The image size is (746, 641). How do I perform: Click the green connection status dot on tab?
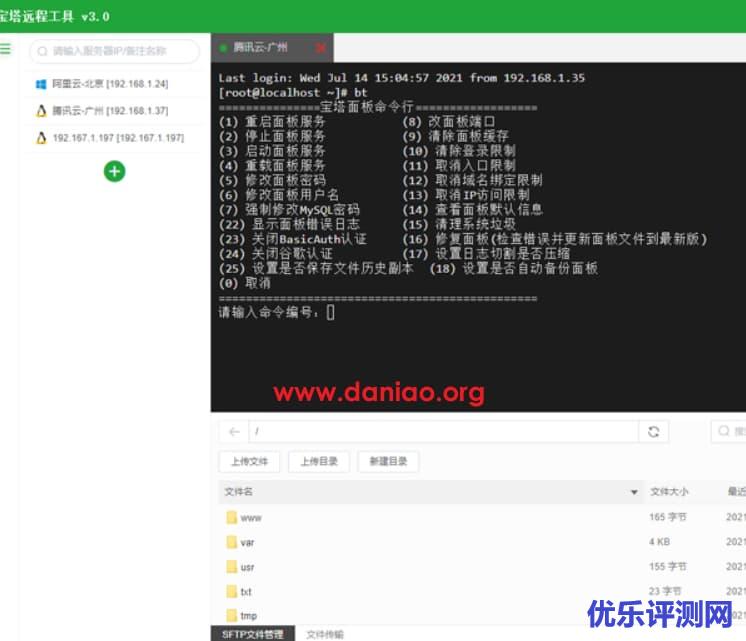pyautogui.click(x=223, y=48)
